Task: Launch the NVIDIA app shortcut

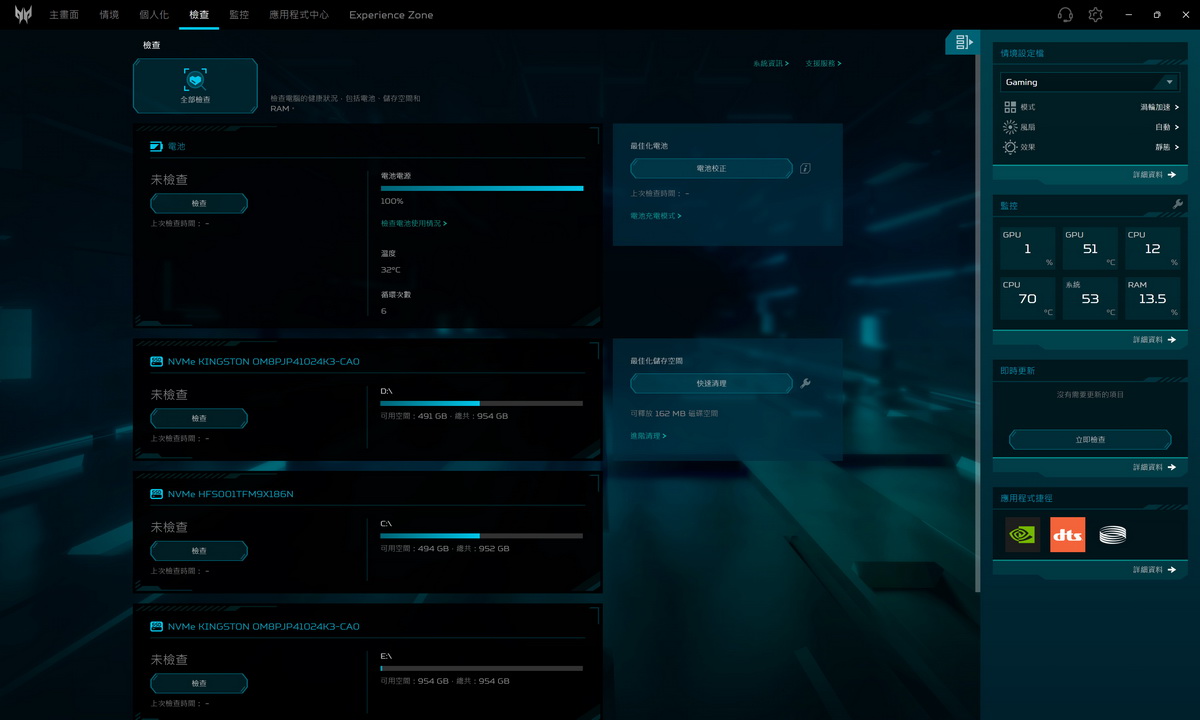Action: [1022, 535]
